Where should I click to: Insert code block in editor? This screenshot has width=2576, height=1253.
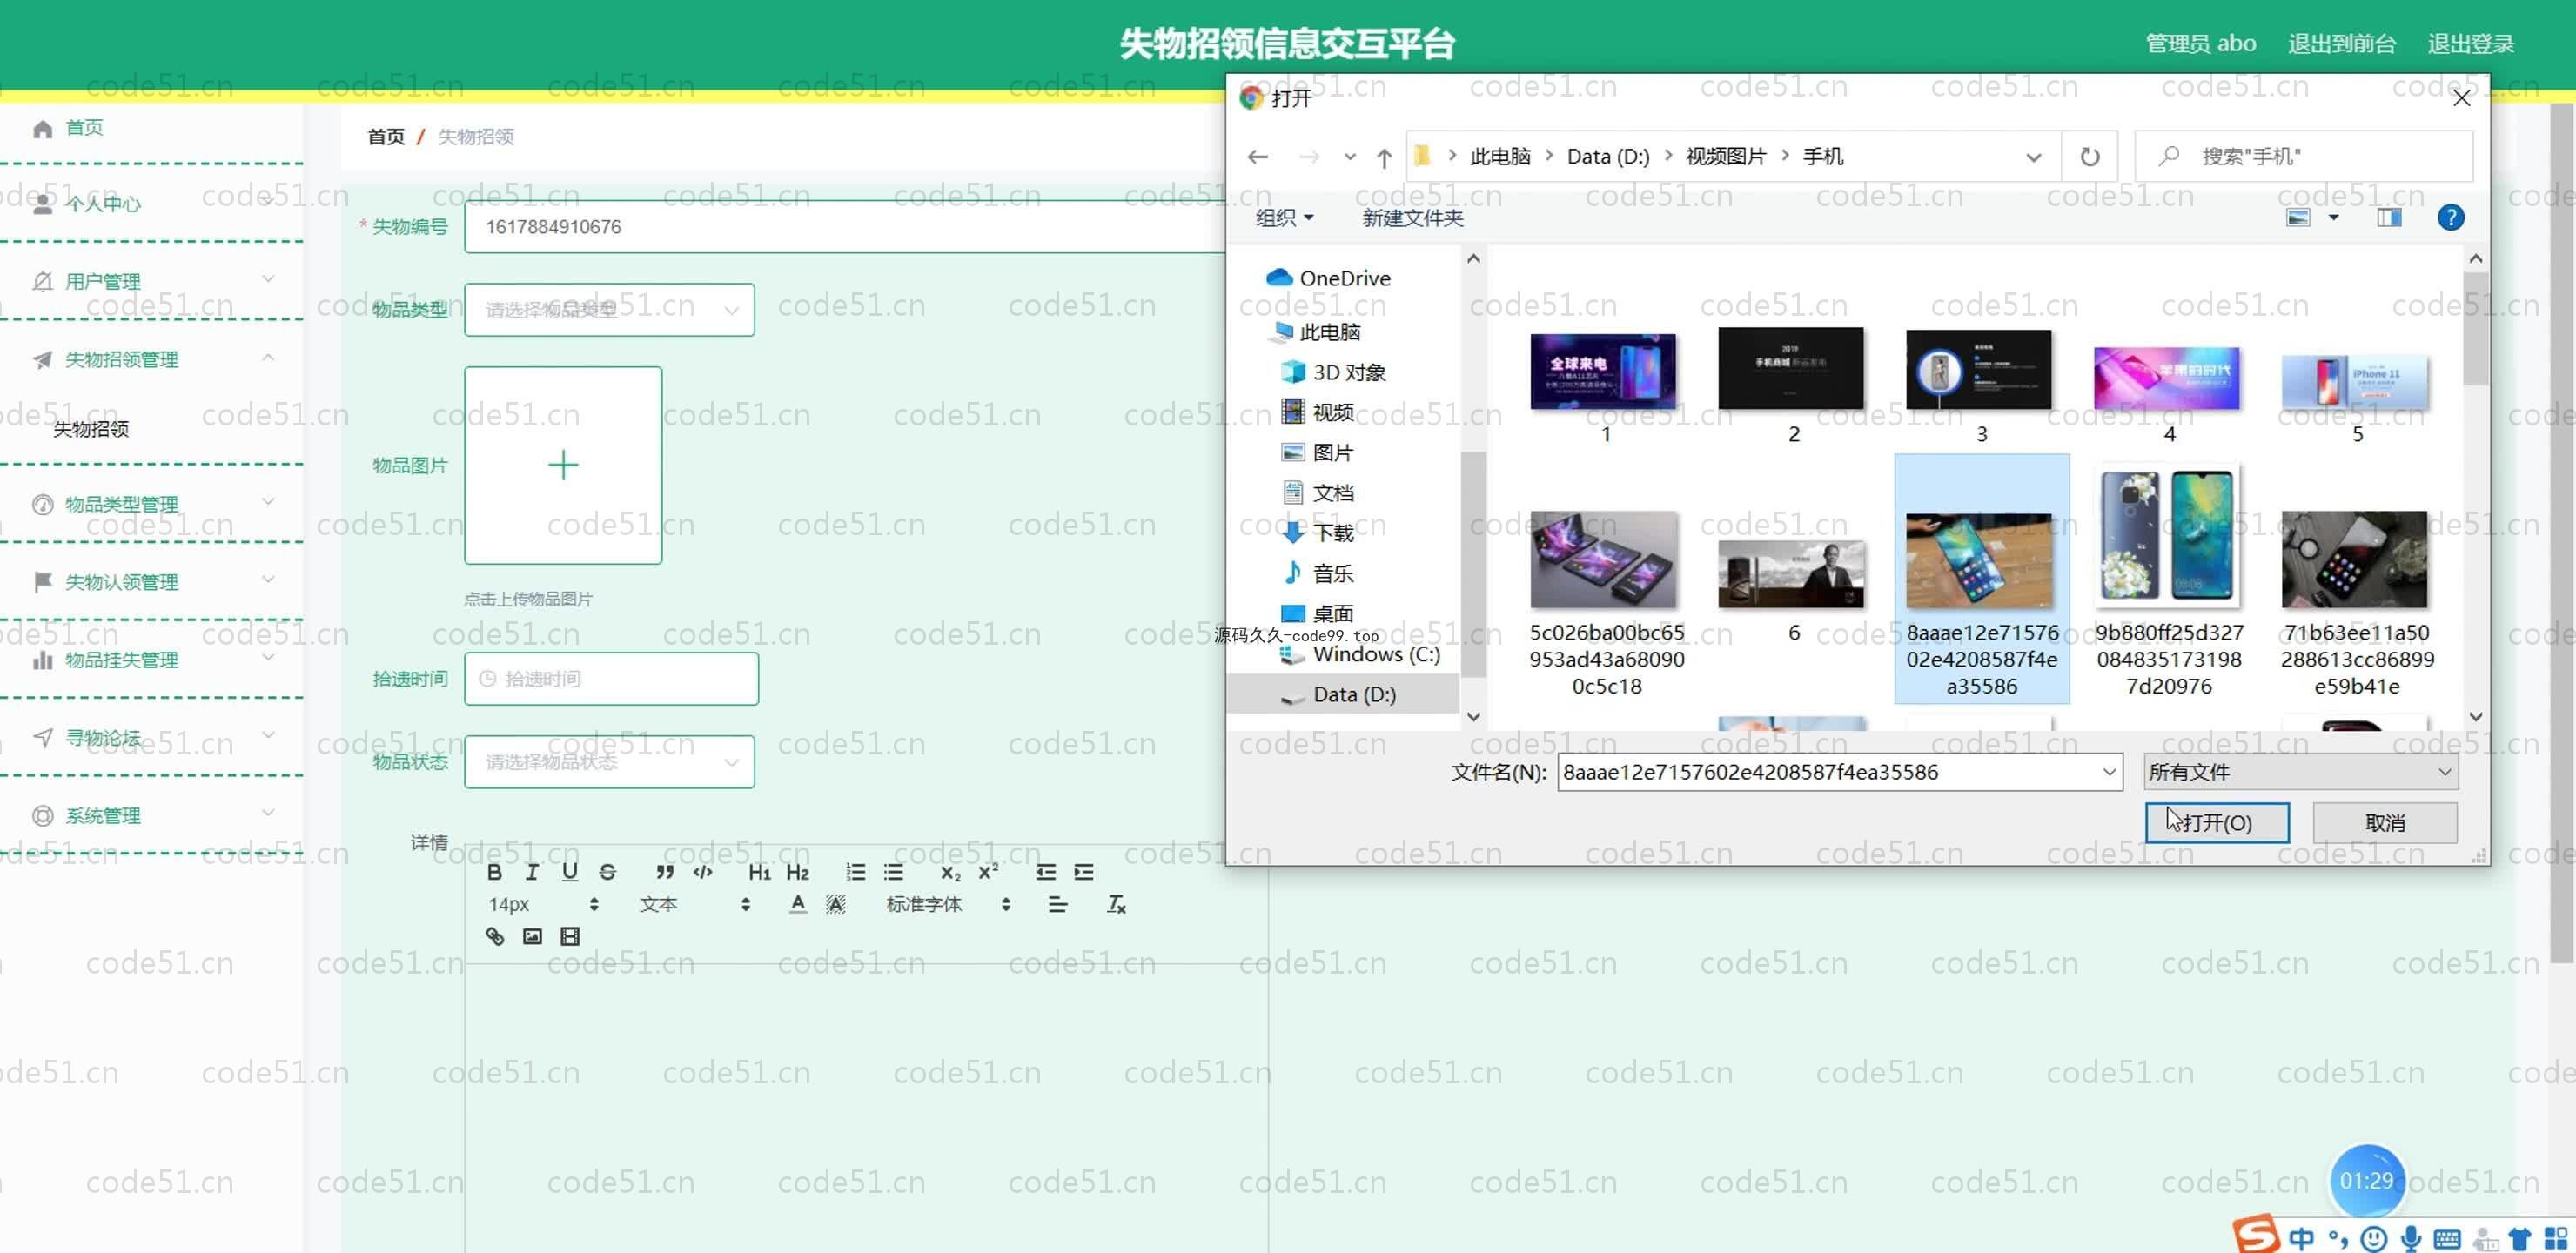[703, 872]
